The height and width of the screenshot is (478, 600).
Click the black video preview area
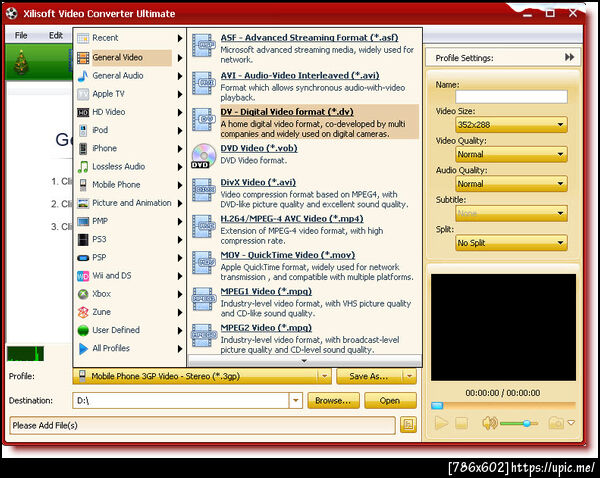point(504,327)
